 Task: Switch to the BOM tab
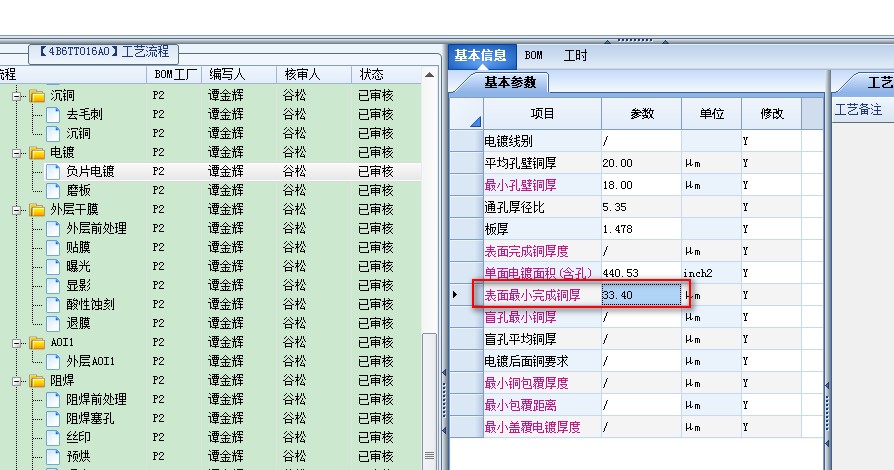533,55
